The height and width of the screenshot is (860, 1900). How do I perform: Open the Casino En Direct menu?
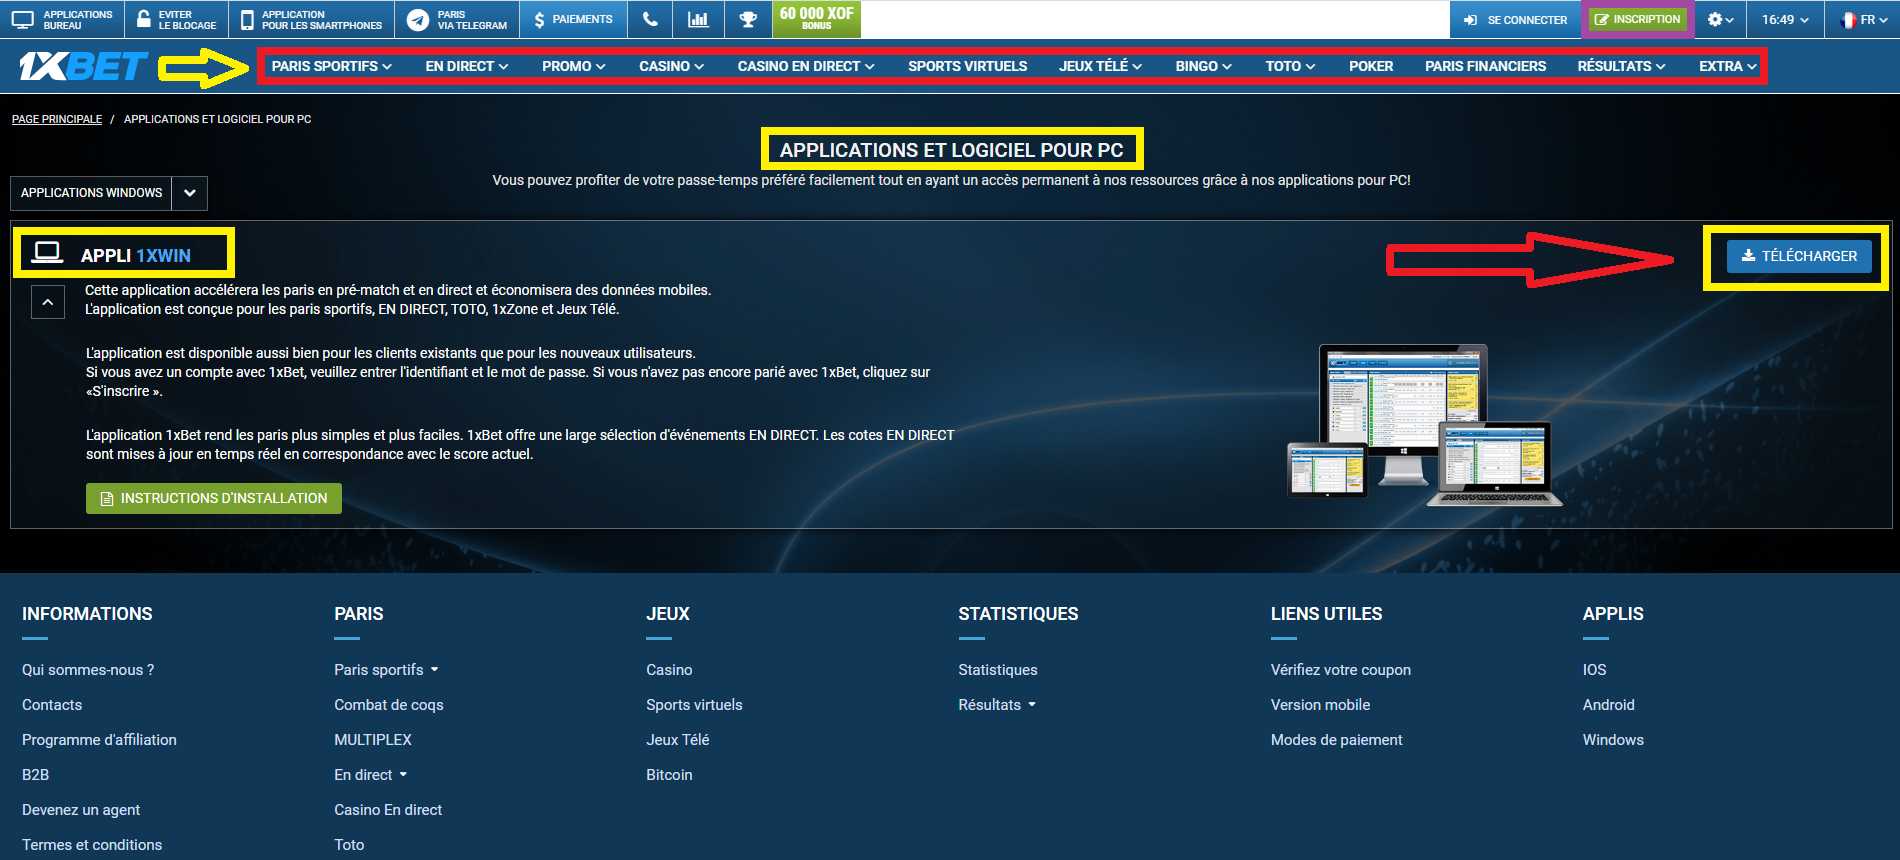coord(806,66)
